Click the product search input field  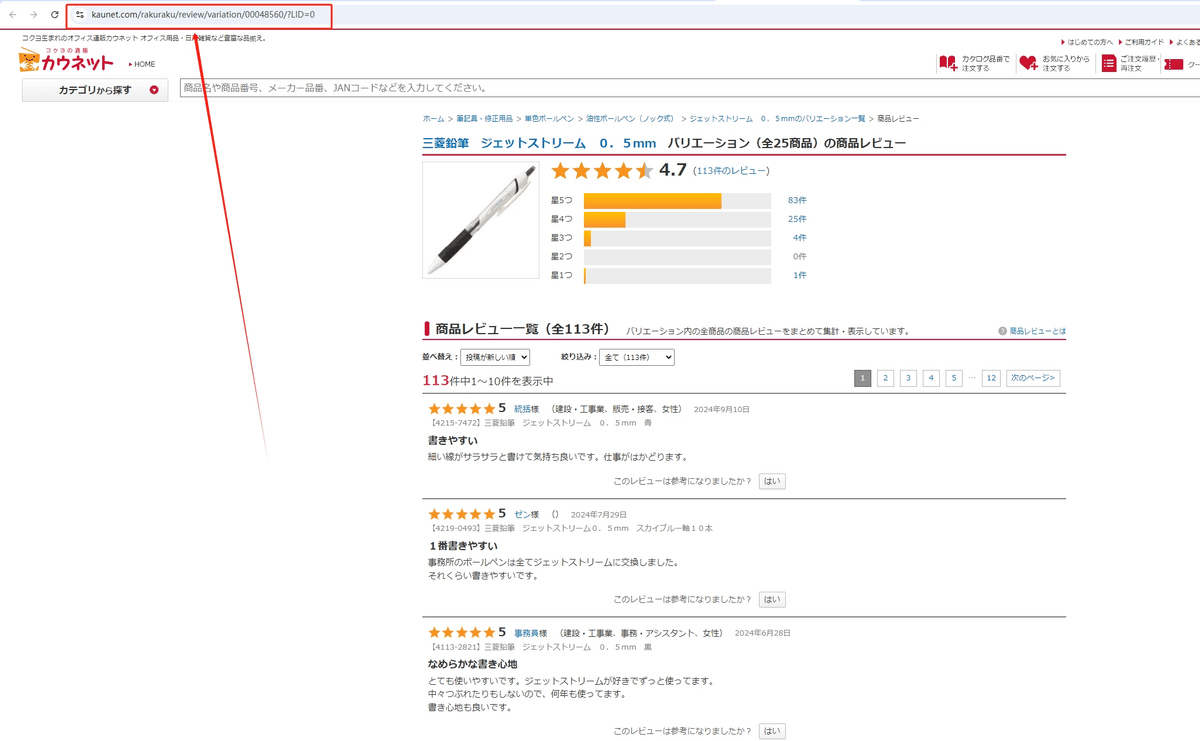pos(690,88)
